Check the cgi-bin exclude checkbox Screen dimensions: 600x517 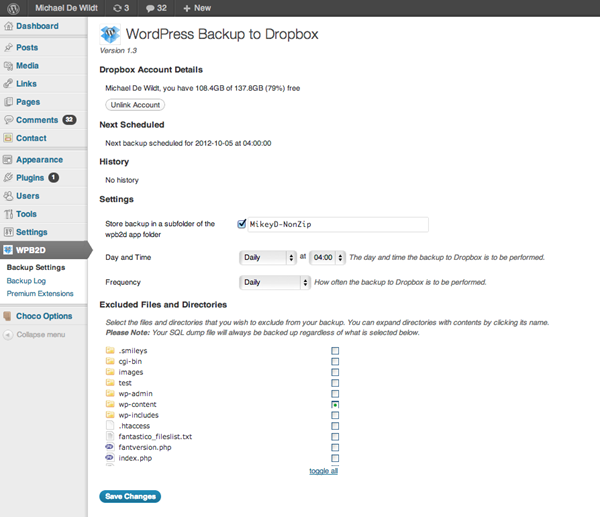335,361
